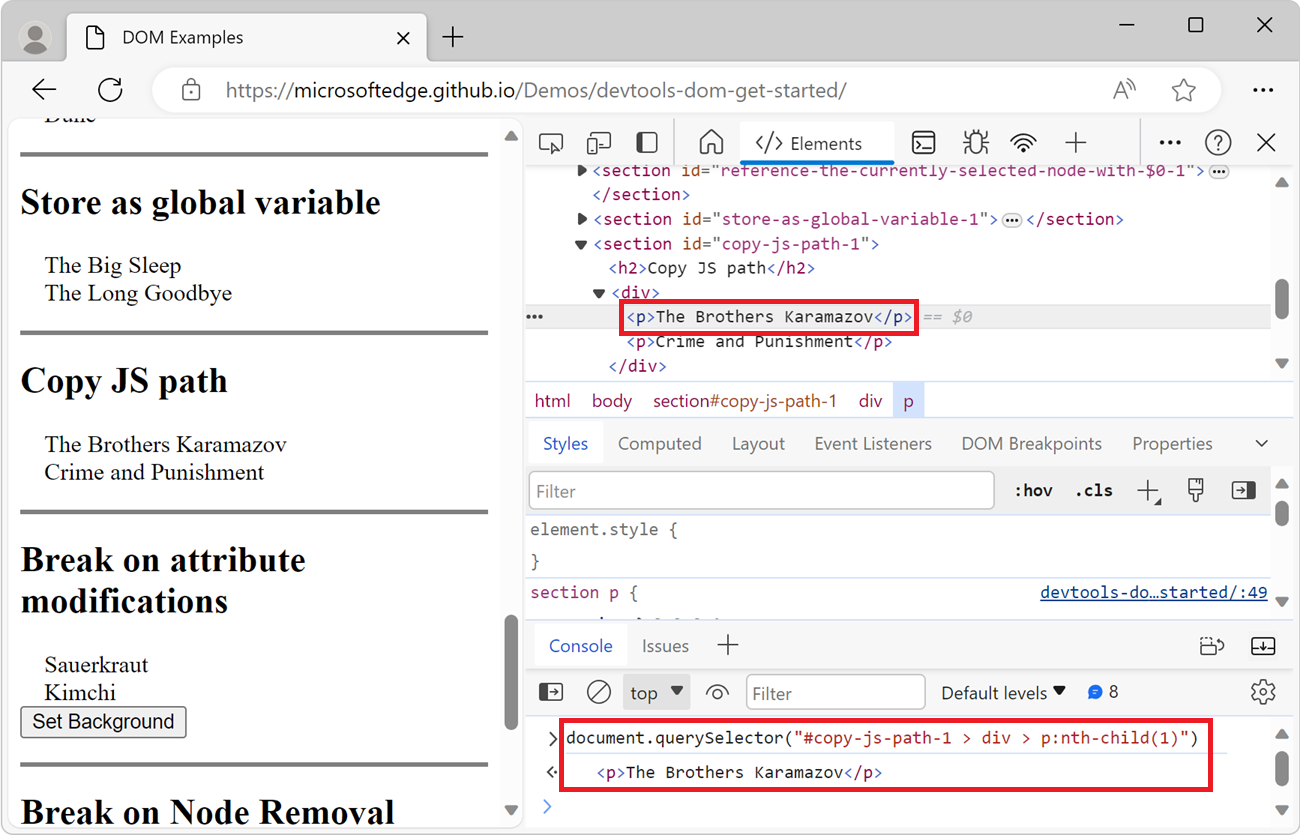Add a new style rule in Styles

click(x=1149, y=490)
